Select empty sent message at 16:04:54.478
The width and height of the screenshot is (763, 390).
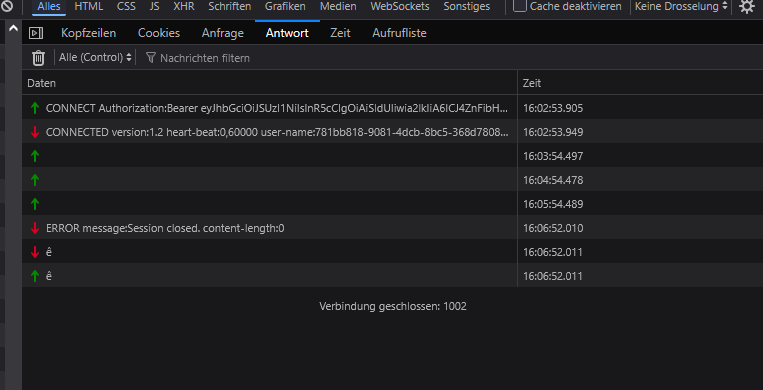(x=392, y=180)
